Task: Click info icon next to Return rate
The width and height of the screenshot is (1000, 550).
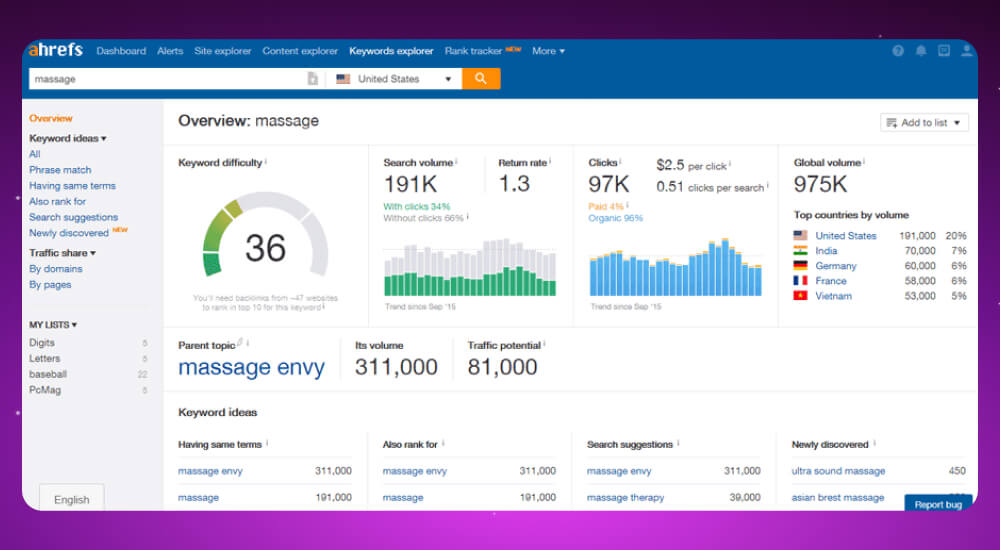Action: click(550, 161)
